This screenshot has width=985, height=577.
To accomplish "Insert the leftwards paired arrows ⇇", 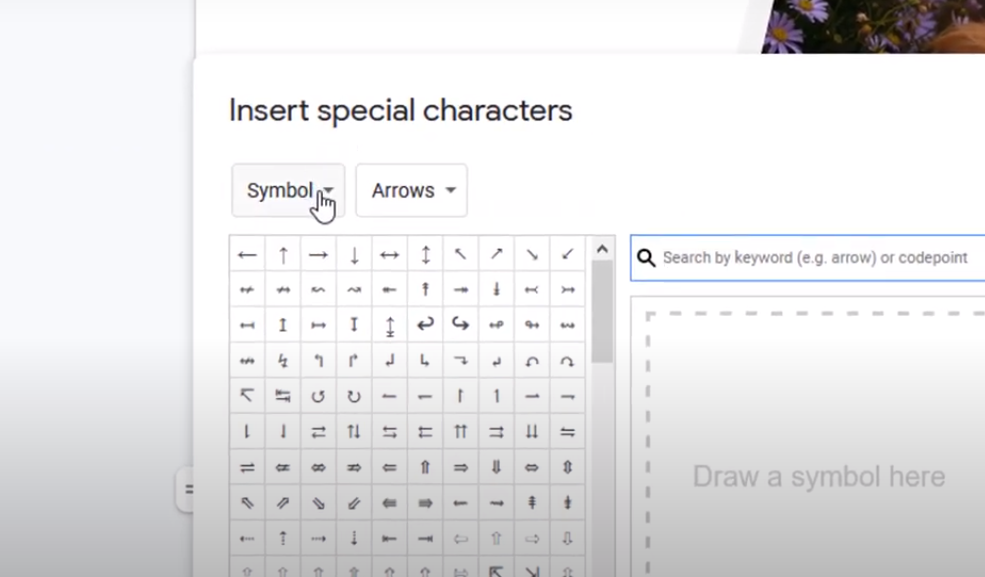I will pyautogui.click(x=425, y=431).
